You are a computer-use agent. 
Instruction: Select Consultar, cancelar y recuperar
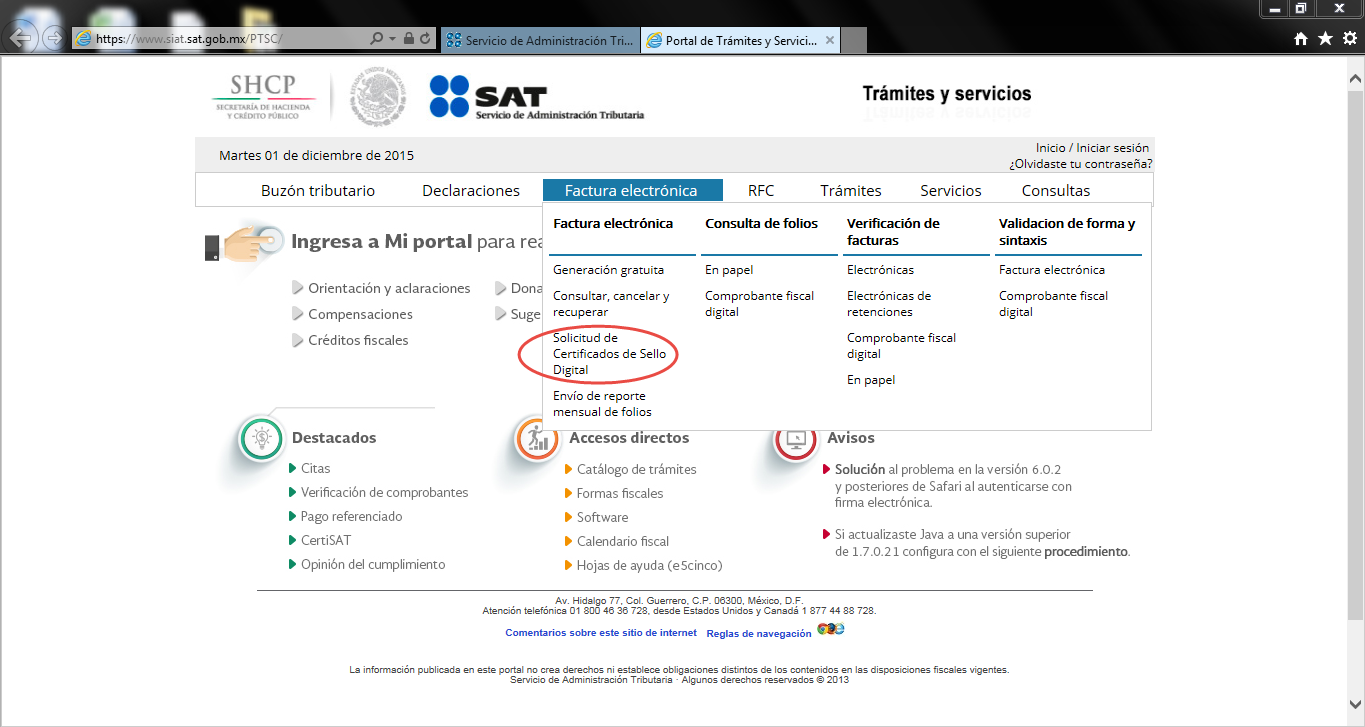[x=611, y=304]
